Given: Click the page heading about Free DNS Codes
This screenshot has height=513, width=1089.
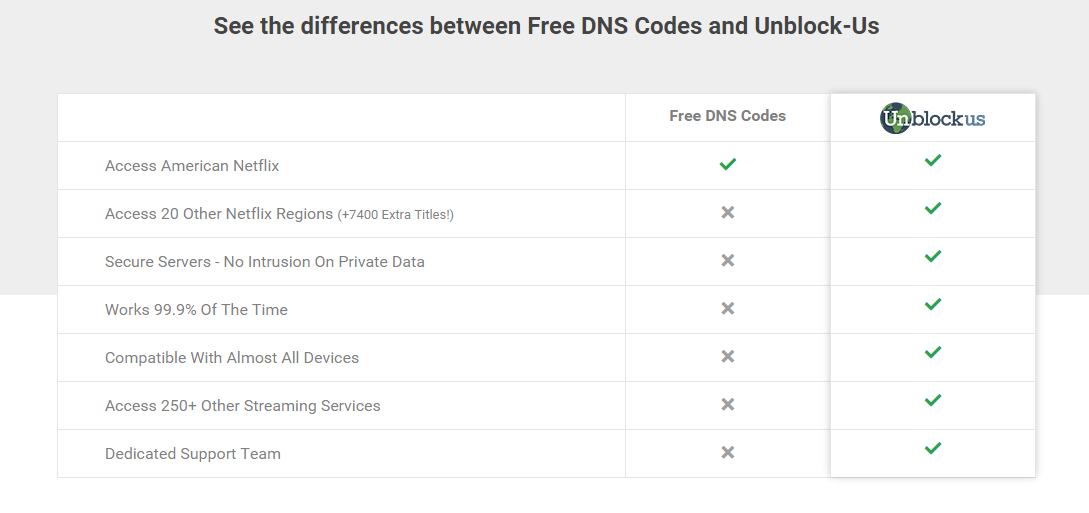Looking at the screenshot, I should 547,26.
